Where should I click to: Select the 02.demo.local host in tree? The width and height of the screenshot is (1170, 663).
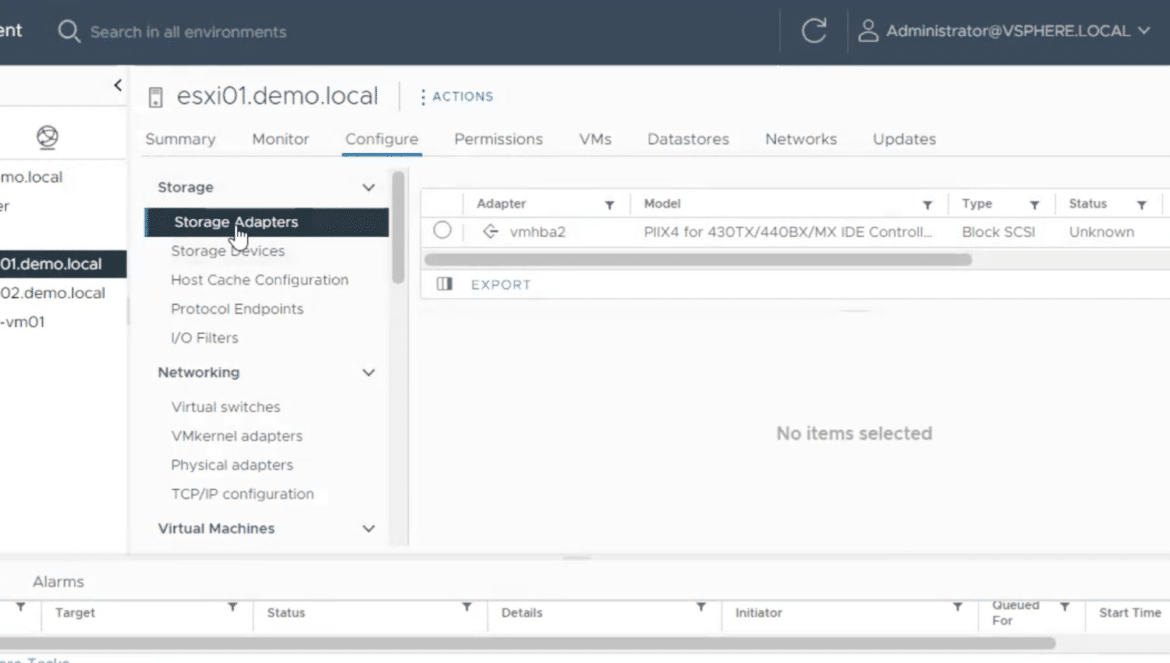pos(52,293)
